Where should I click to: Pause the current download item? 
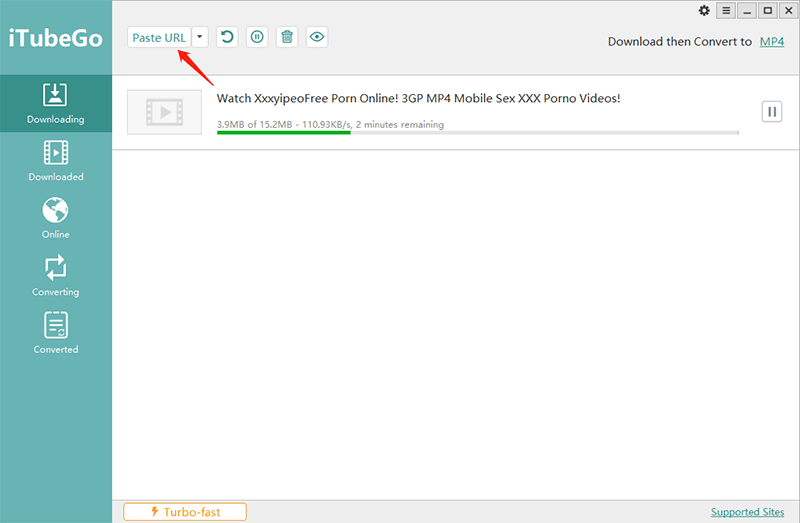pyautogui.click(x=772, y=112)
